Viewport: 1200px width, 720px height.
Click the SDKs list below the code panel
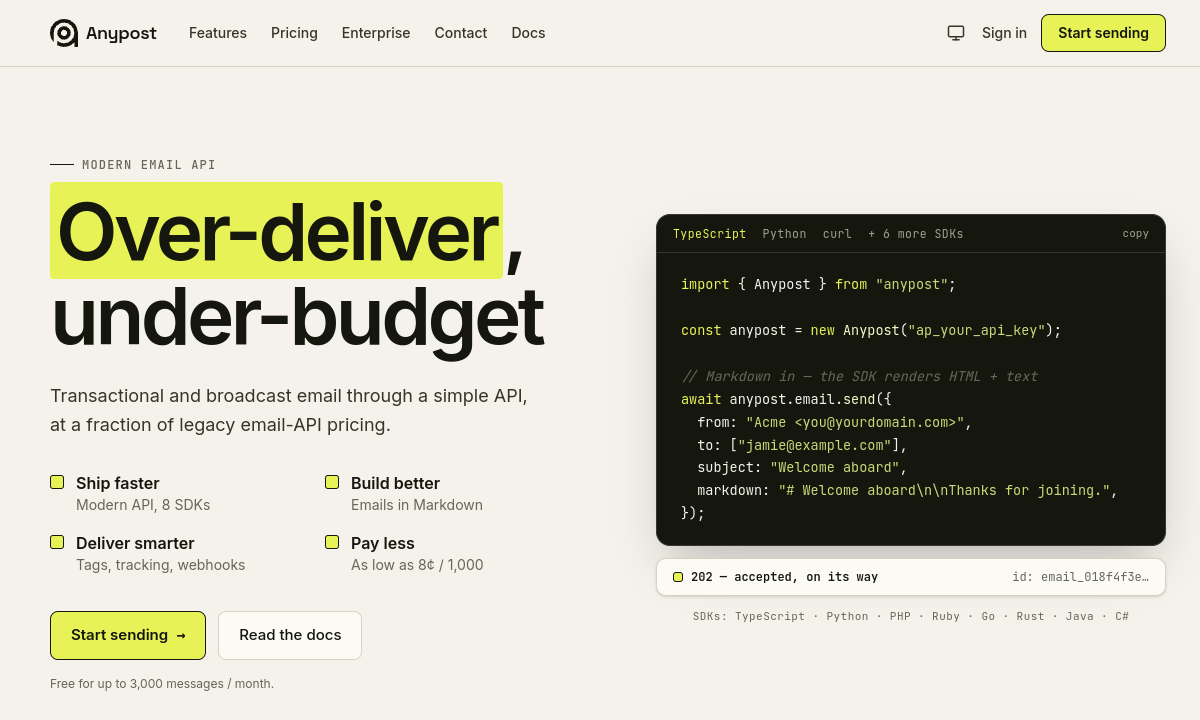(911, 616)
